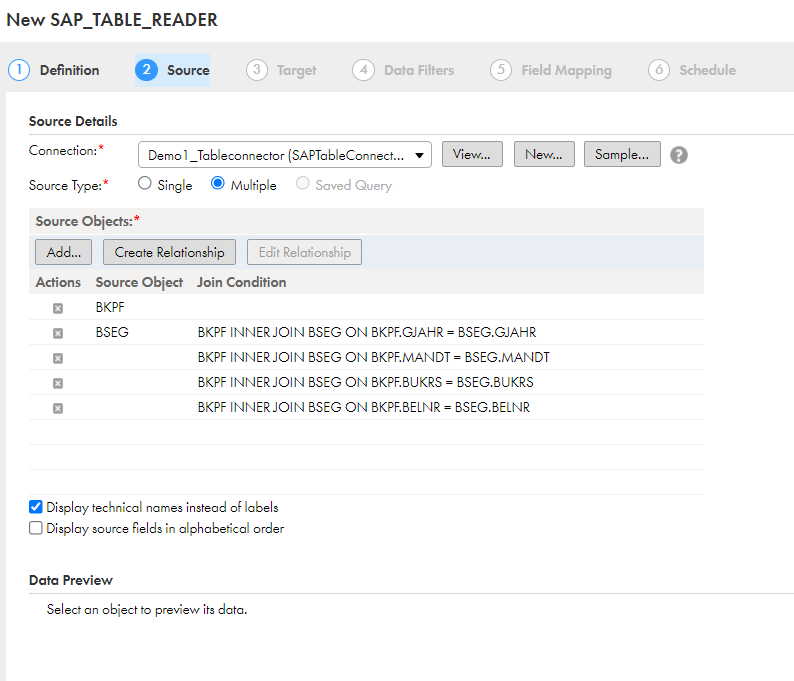
Task: Click the Create Relationship button
Action: pyautogui.click(x=169, y=252)
